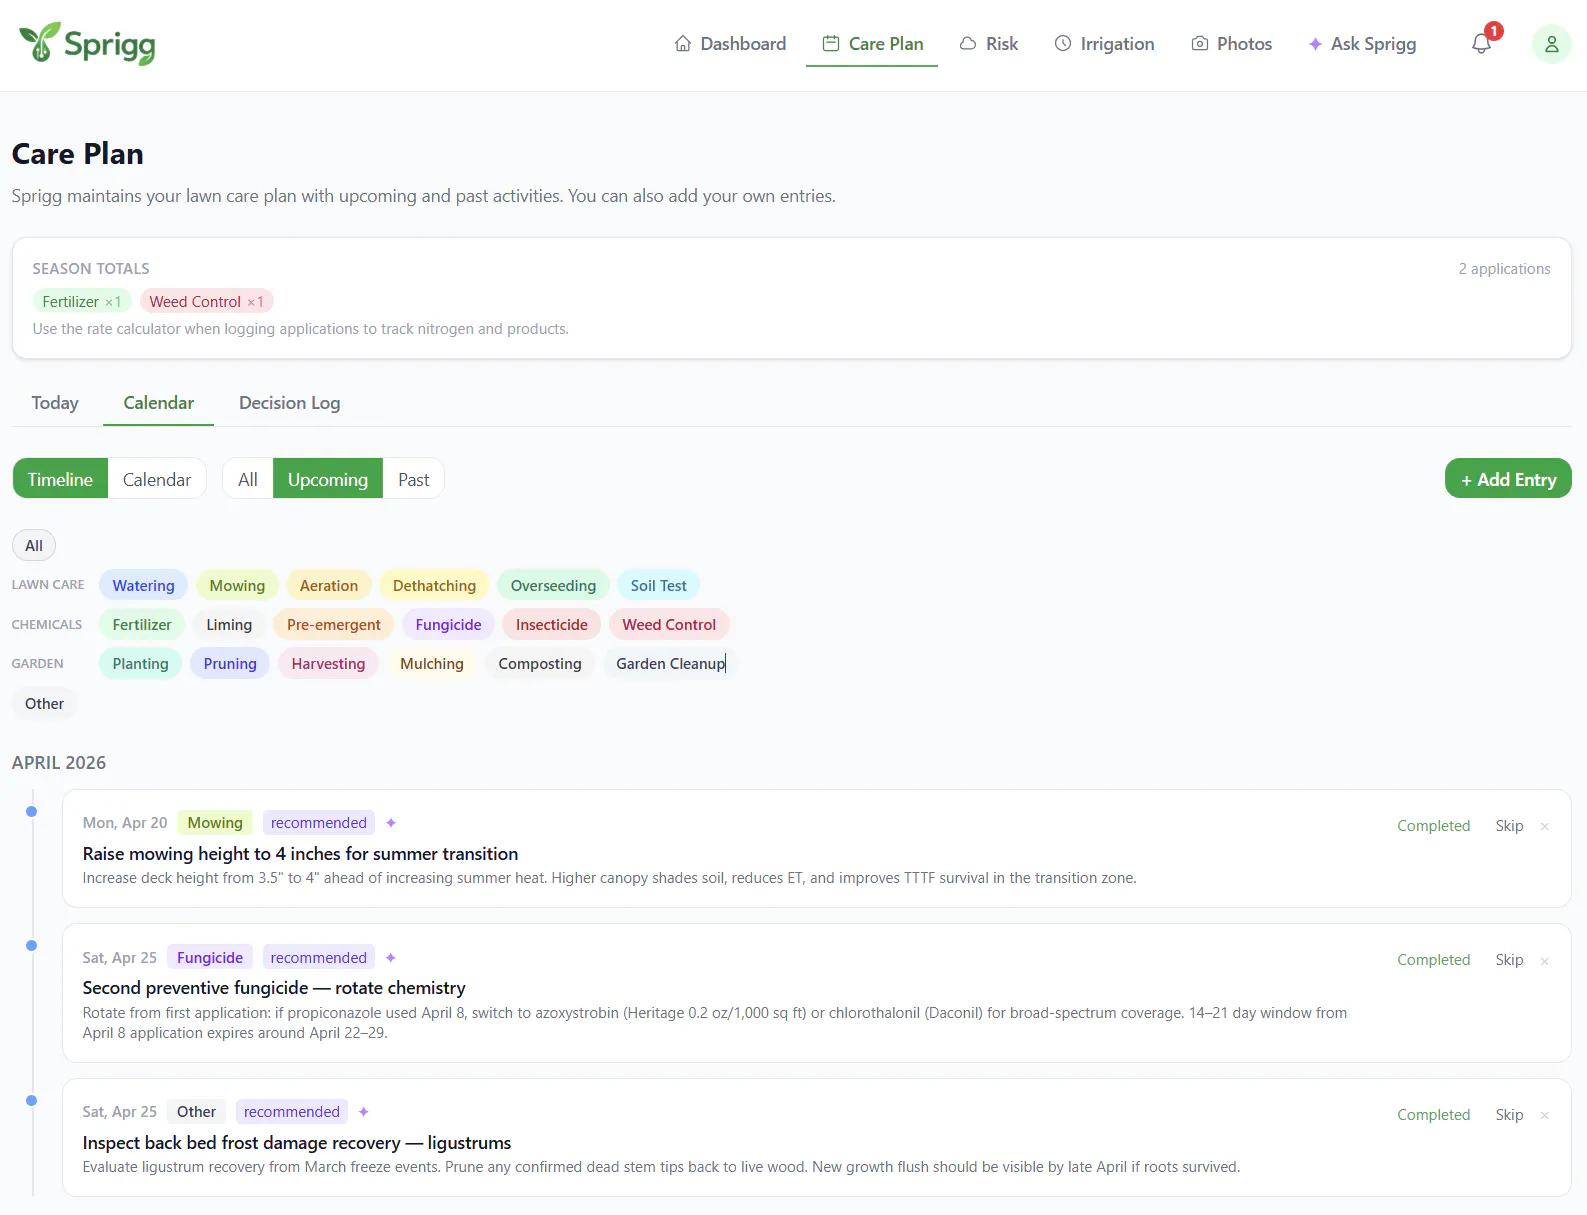Show All entries in time filter
Image resolution: width=1587 pixels, height=1215 pixels.
(x=248, y=479)
